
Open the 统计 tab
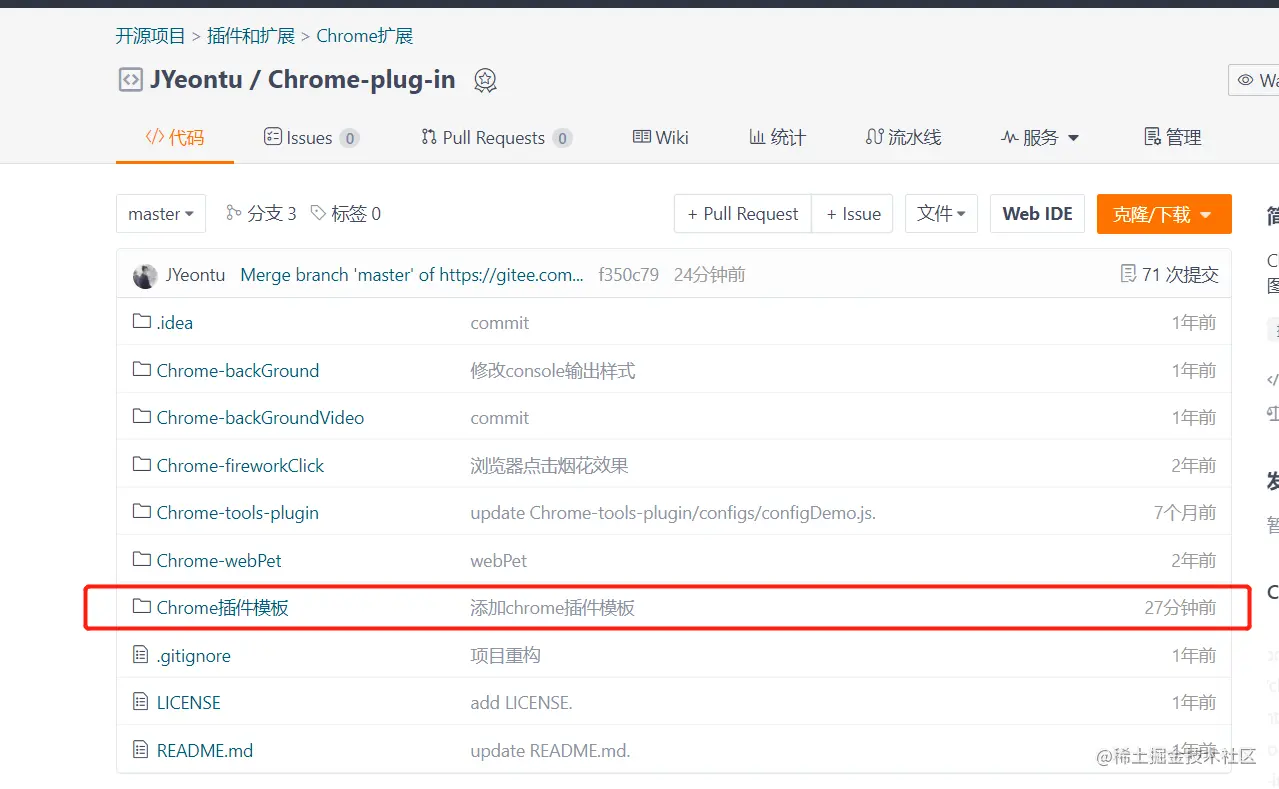coord(777,138)
